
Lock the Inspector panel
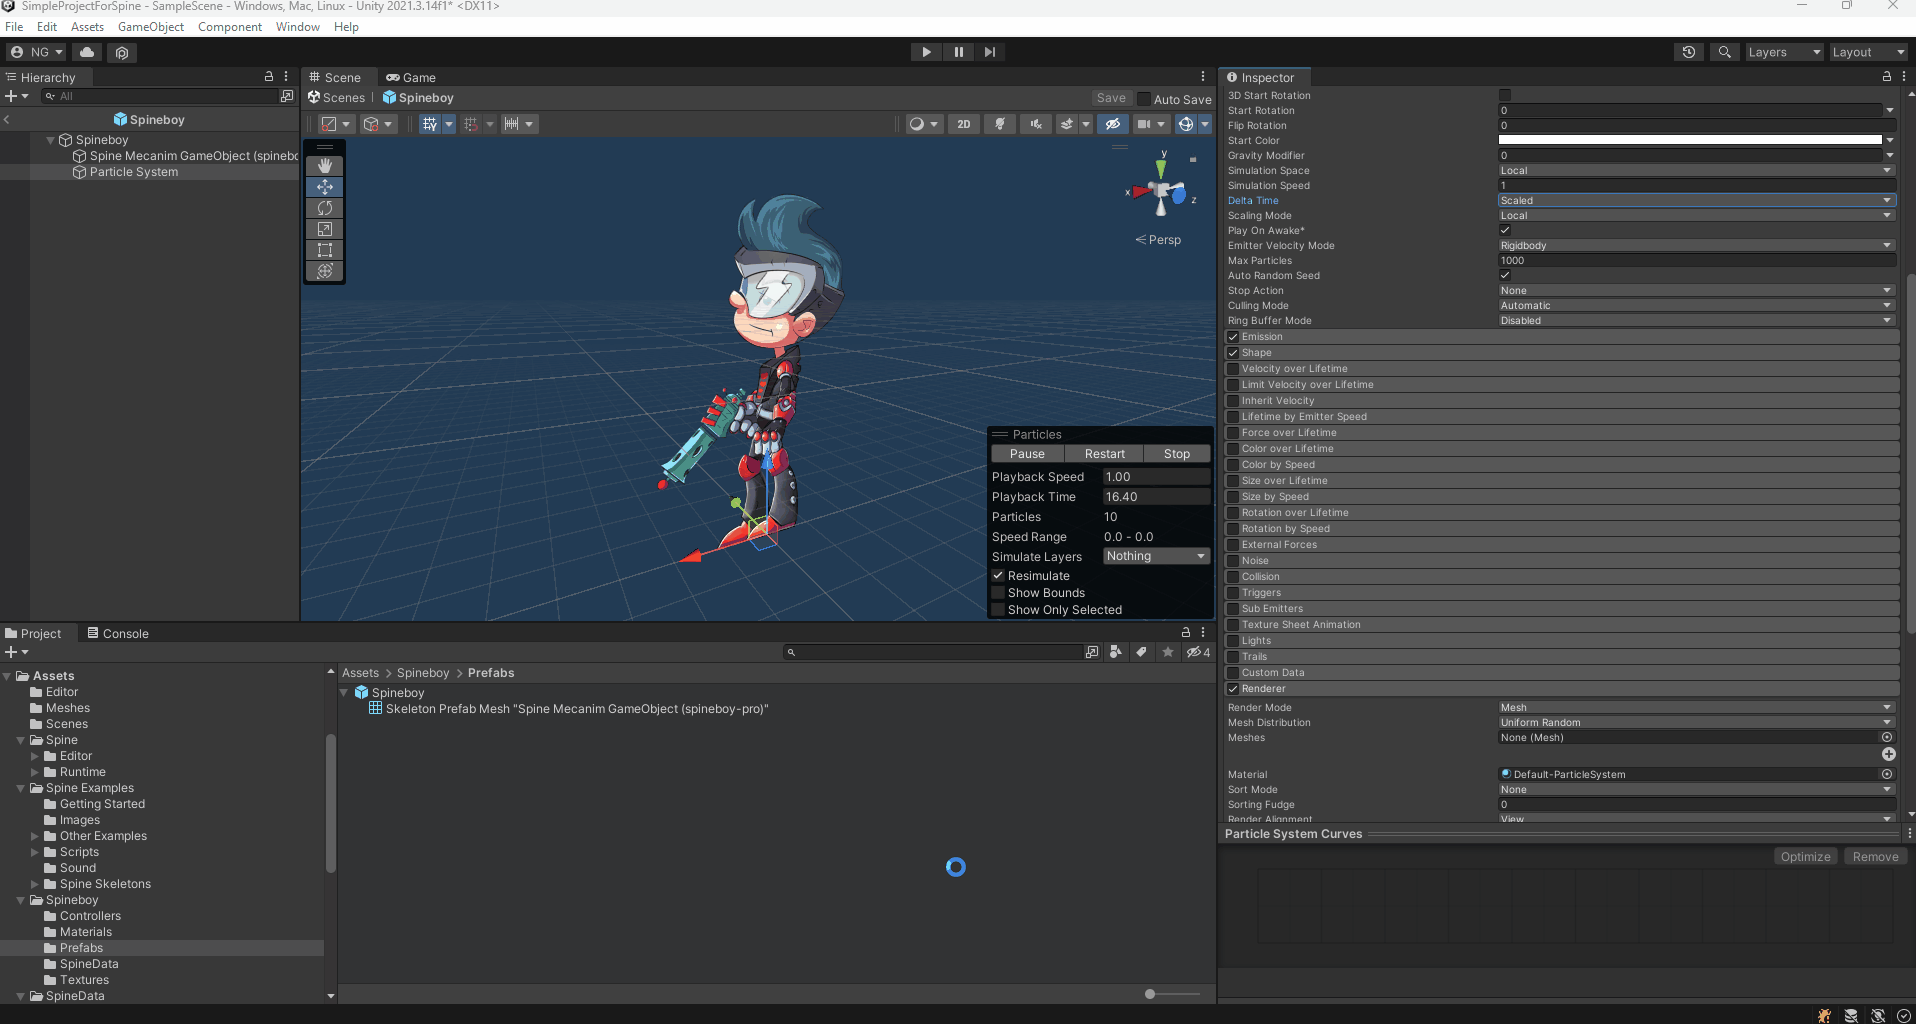(x=1887, y=77)
